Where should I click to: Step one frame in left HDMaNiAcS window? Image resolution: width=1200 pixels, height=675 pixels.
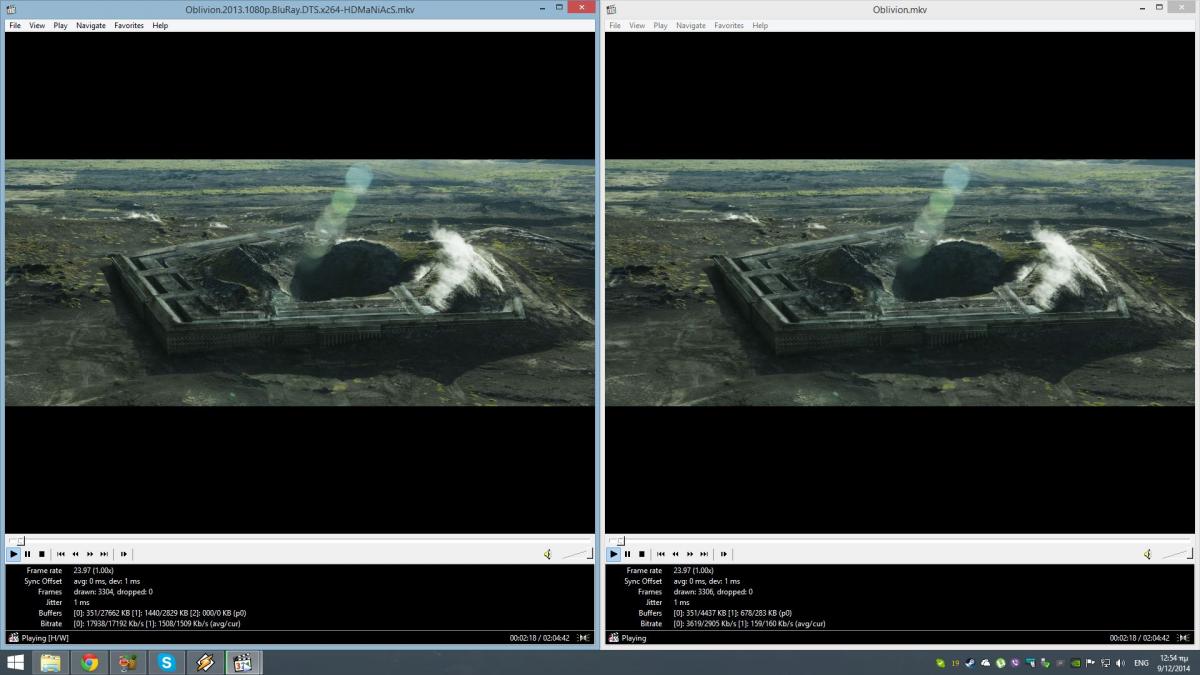(x=124, y=554)
